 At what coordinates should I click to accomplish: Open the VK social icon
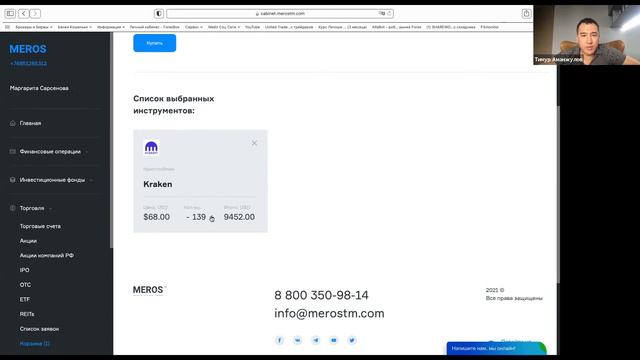[298, 340]
